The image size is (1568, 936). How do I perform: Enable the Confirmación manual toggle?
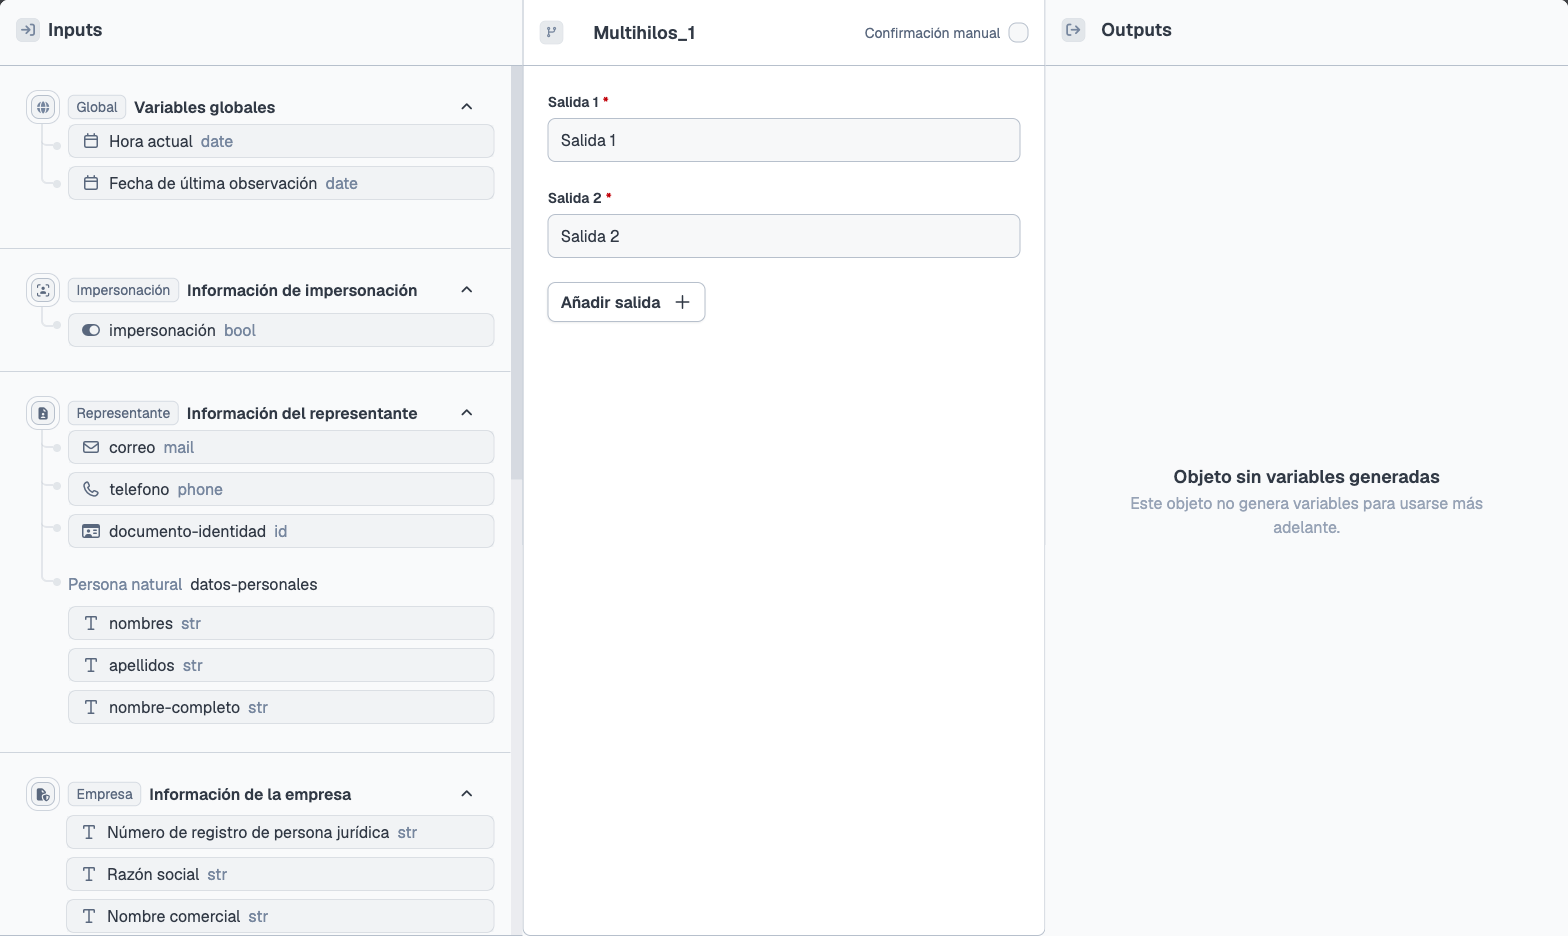[1018, 33]
